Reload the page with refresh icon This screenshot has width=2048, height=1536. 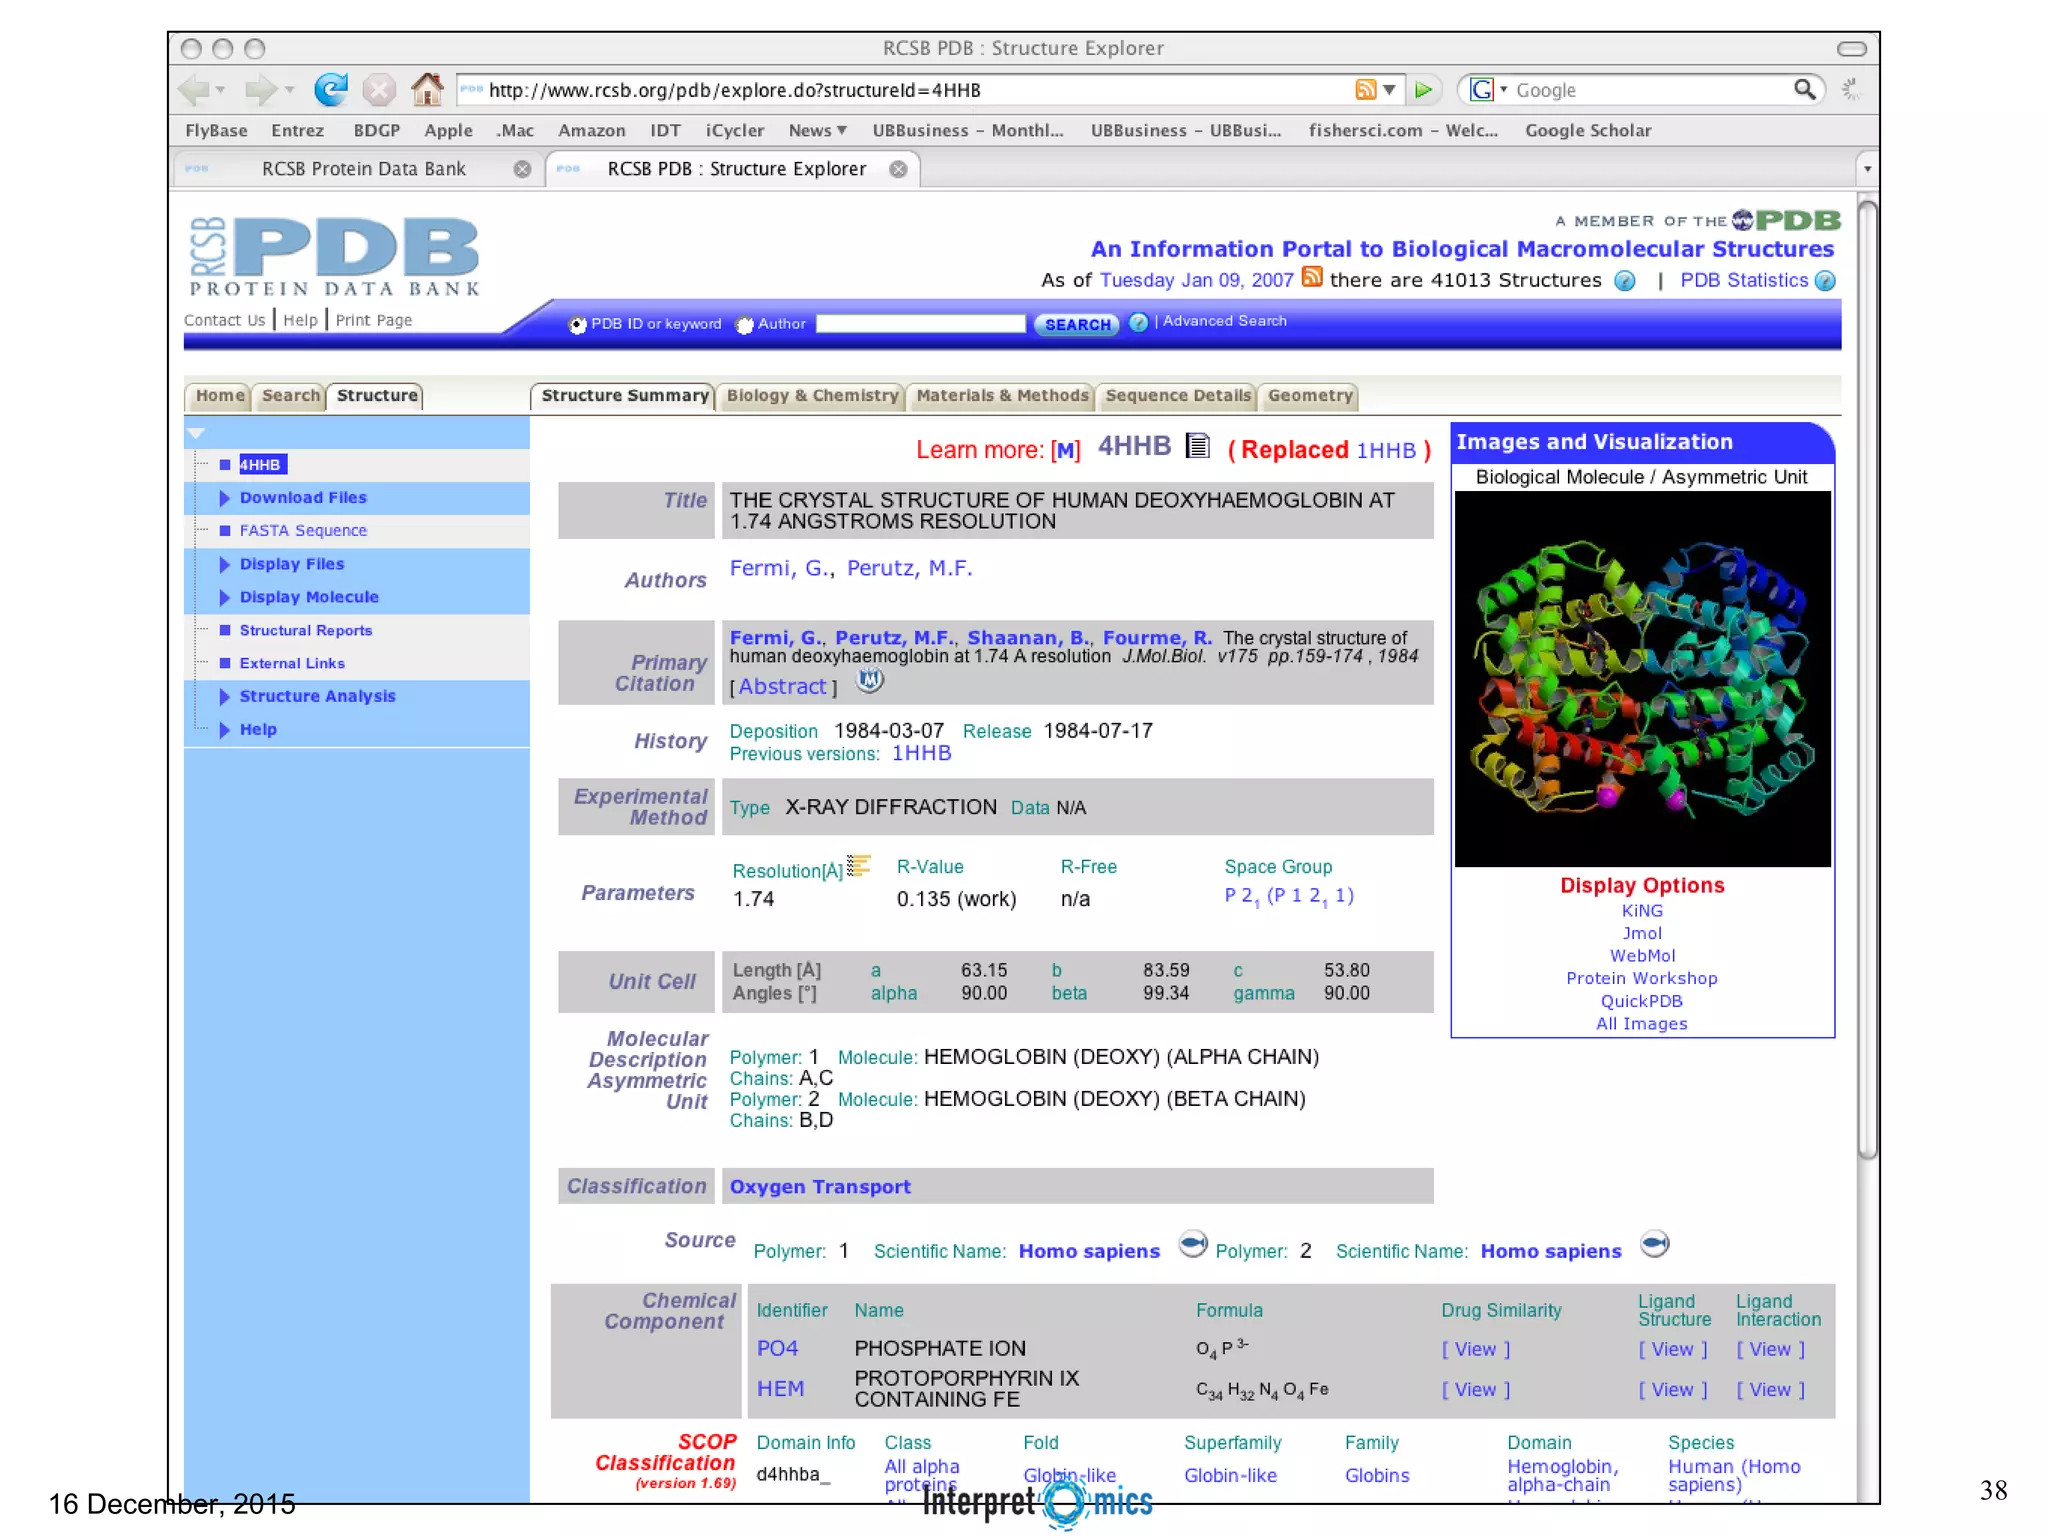pos(331,90)
